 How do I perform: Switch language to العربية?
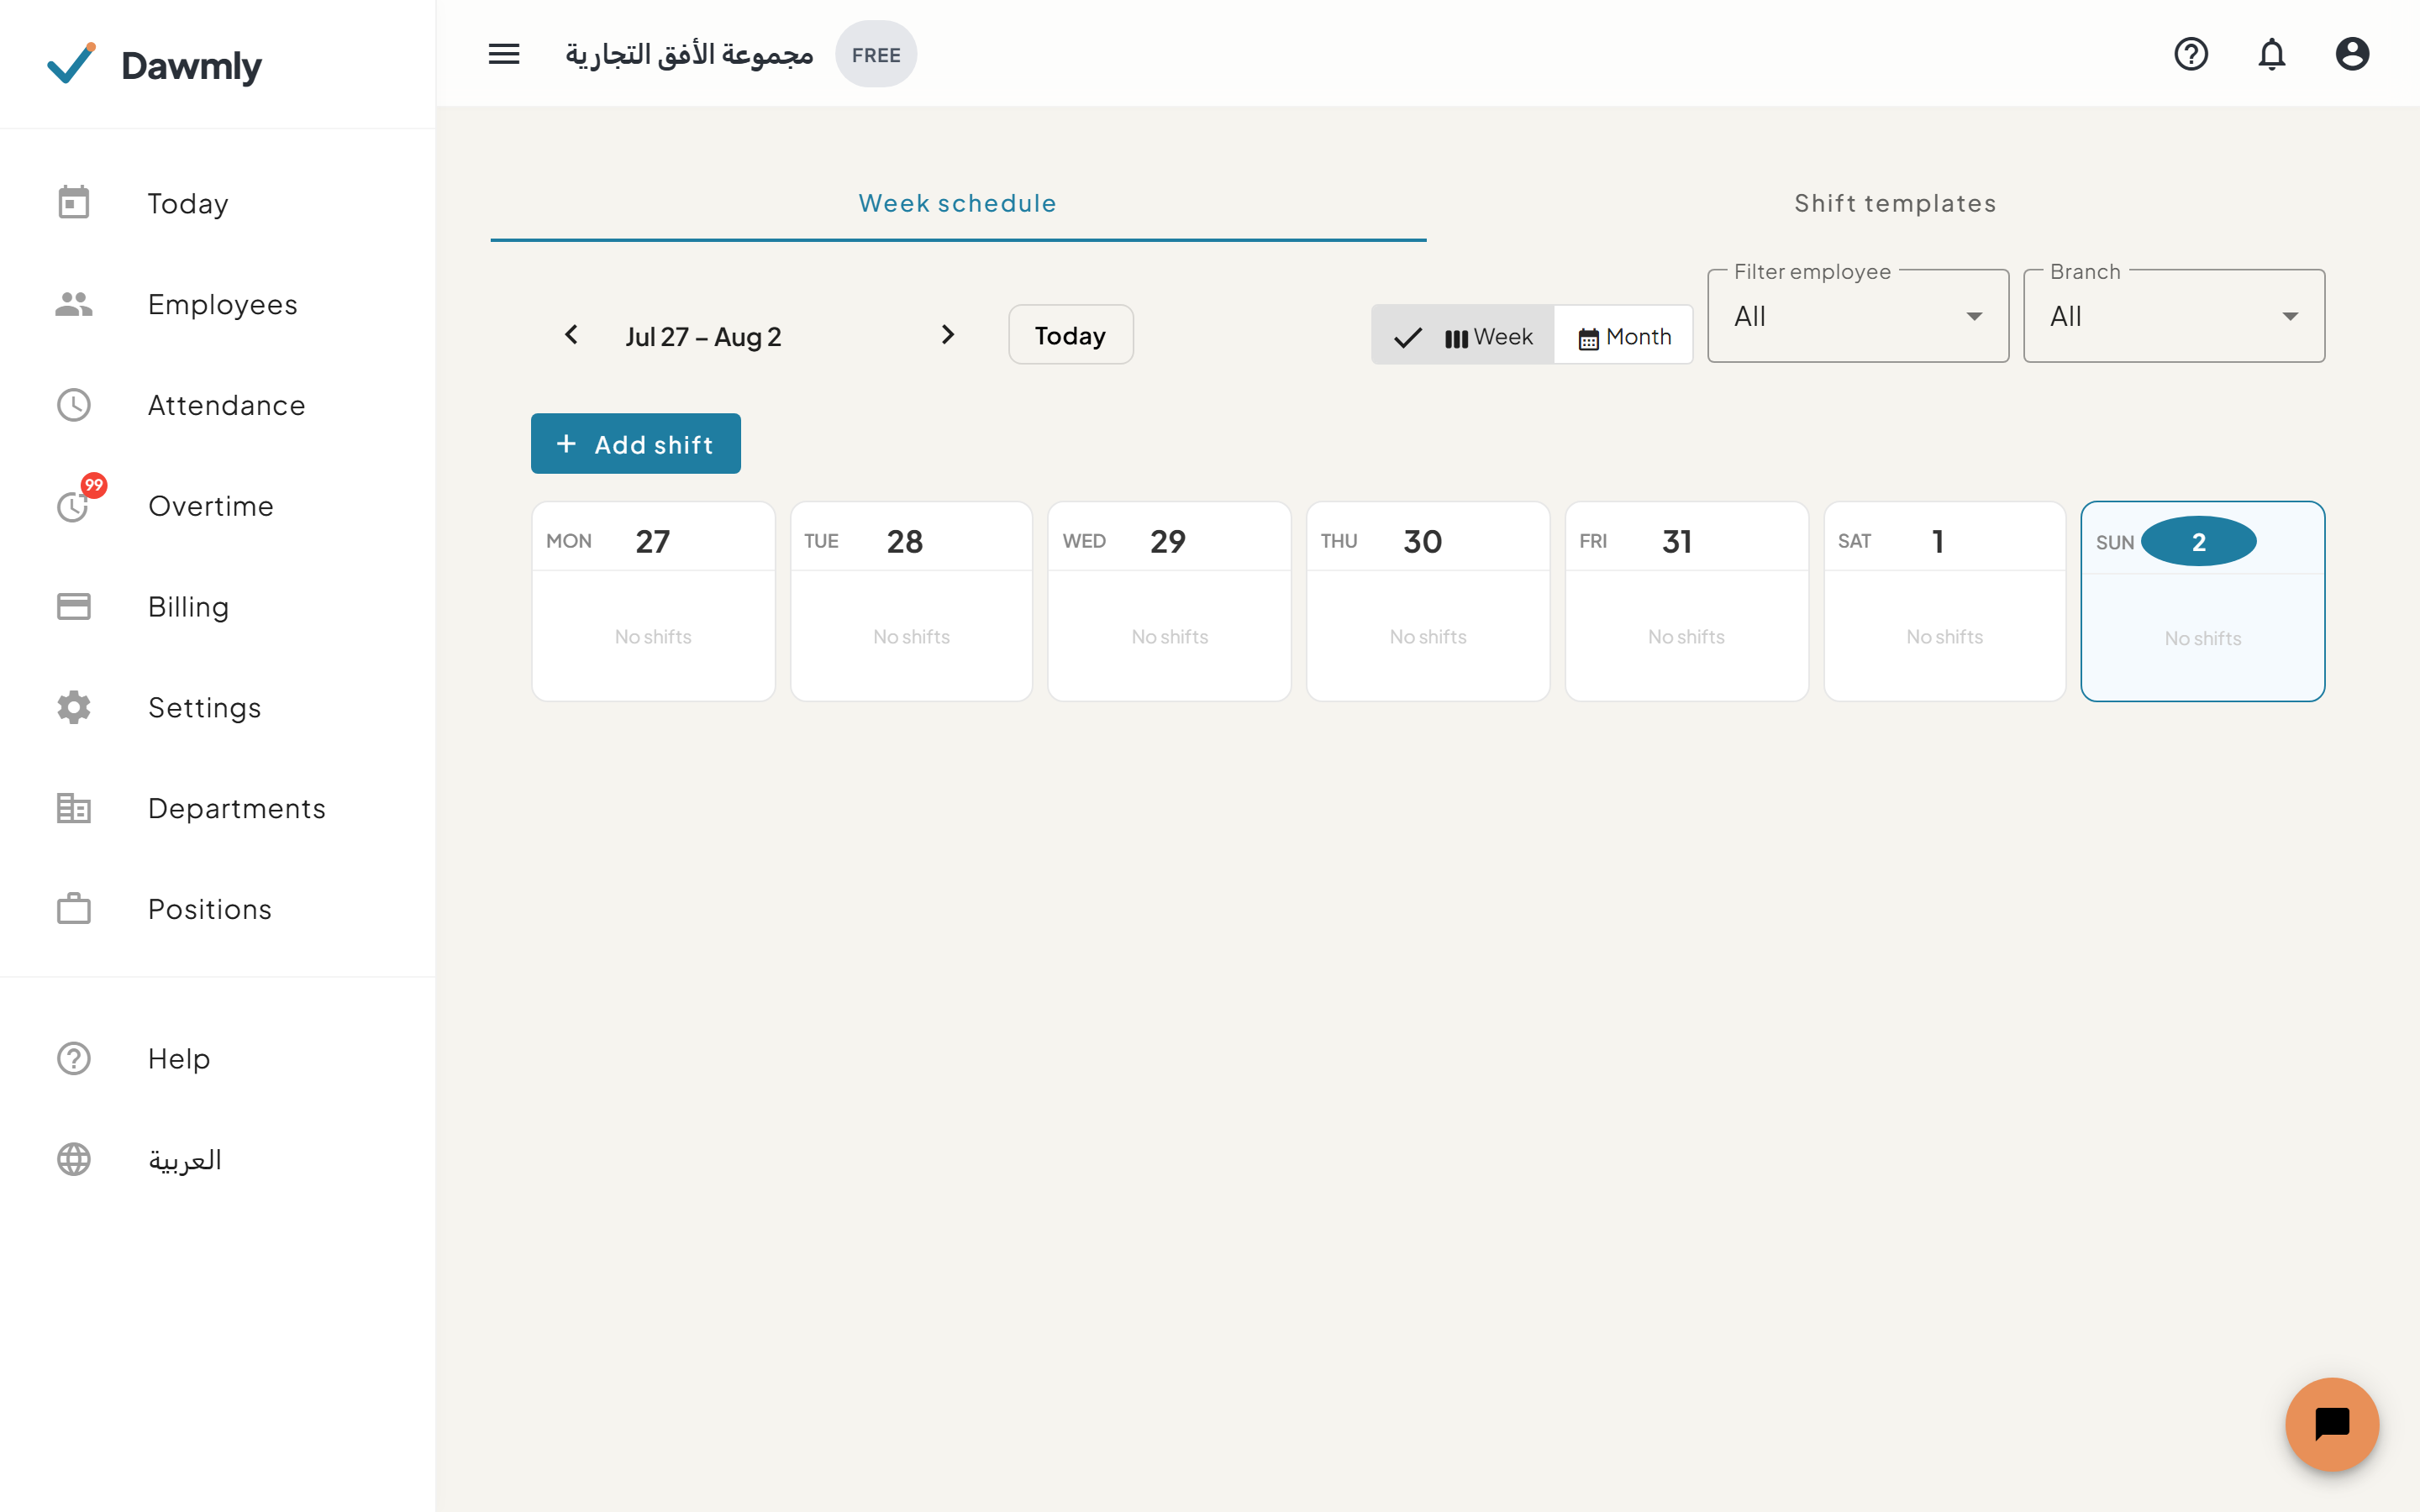pyautogui.click(x=218, y=1159)
